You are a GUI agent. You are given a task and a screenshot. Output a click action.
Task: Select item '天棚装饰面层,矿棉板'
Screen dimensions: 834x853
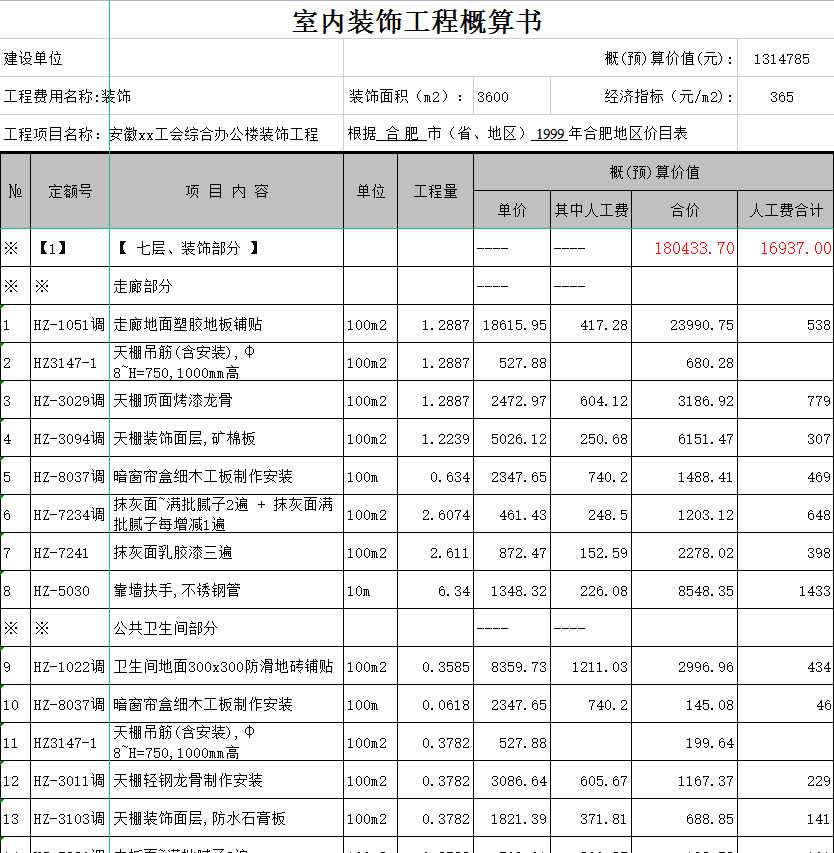tap(184, 438)
